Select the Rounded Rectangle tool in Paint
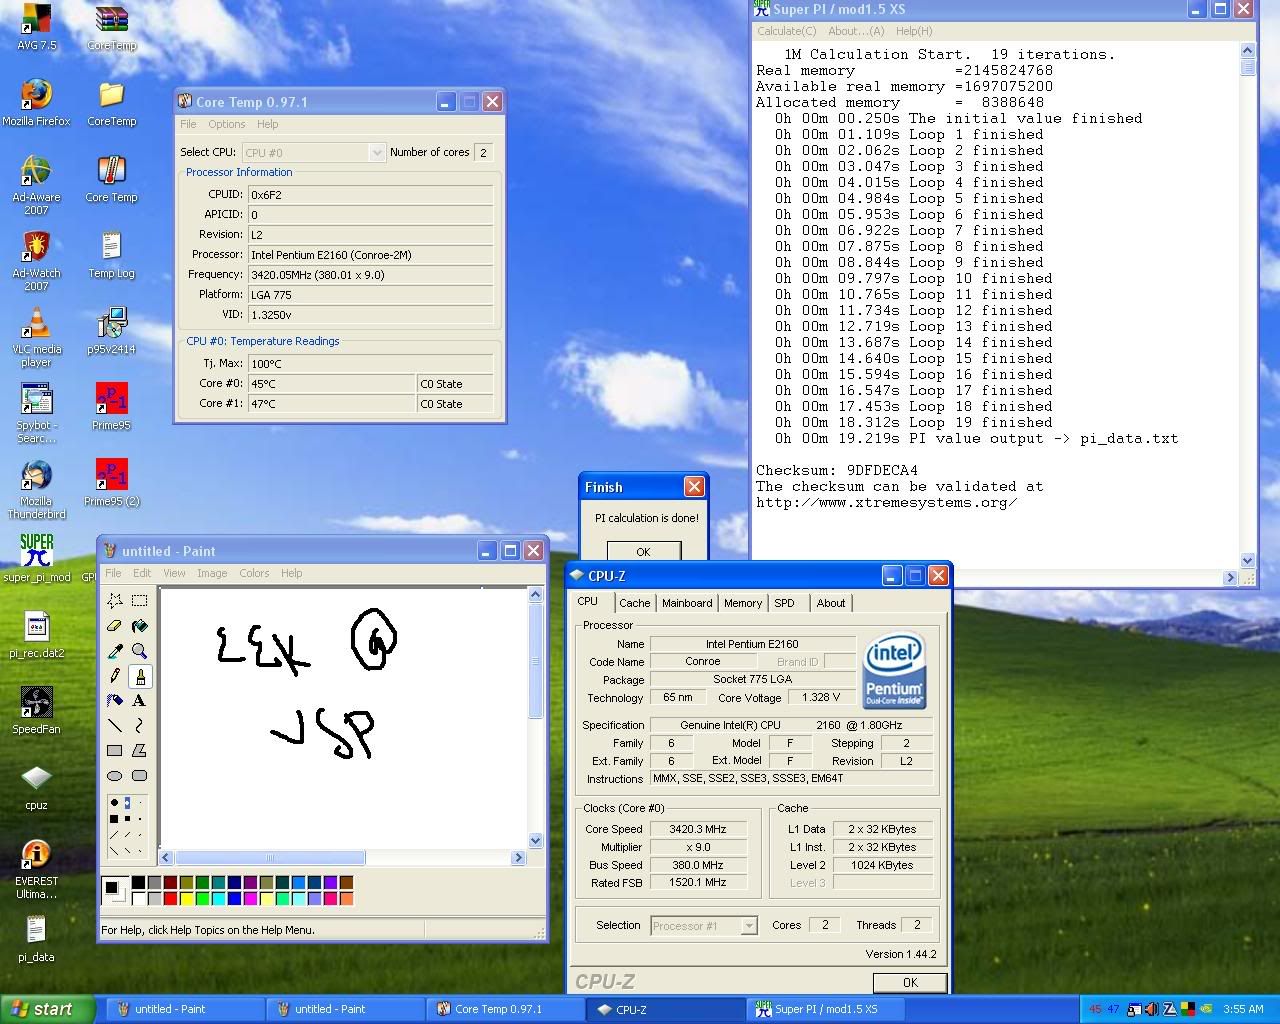The height and width of the screenshot is (1024, 1280). point(139,775)
